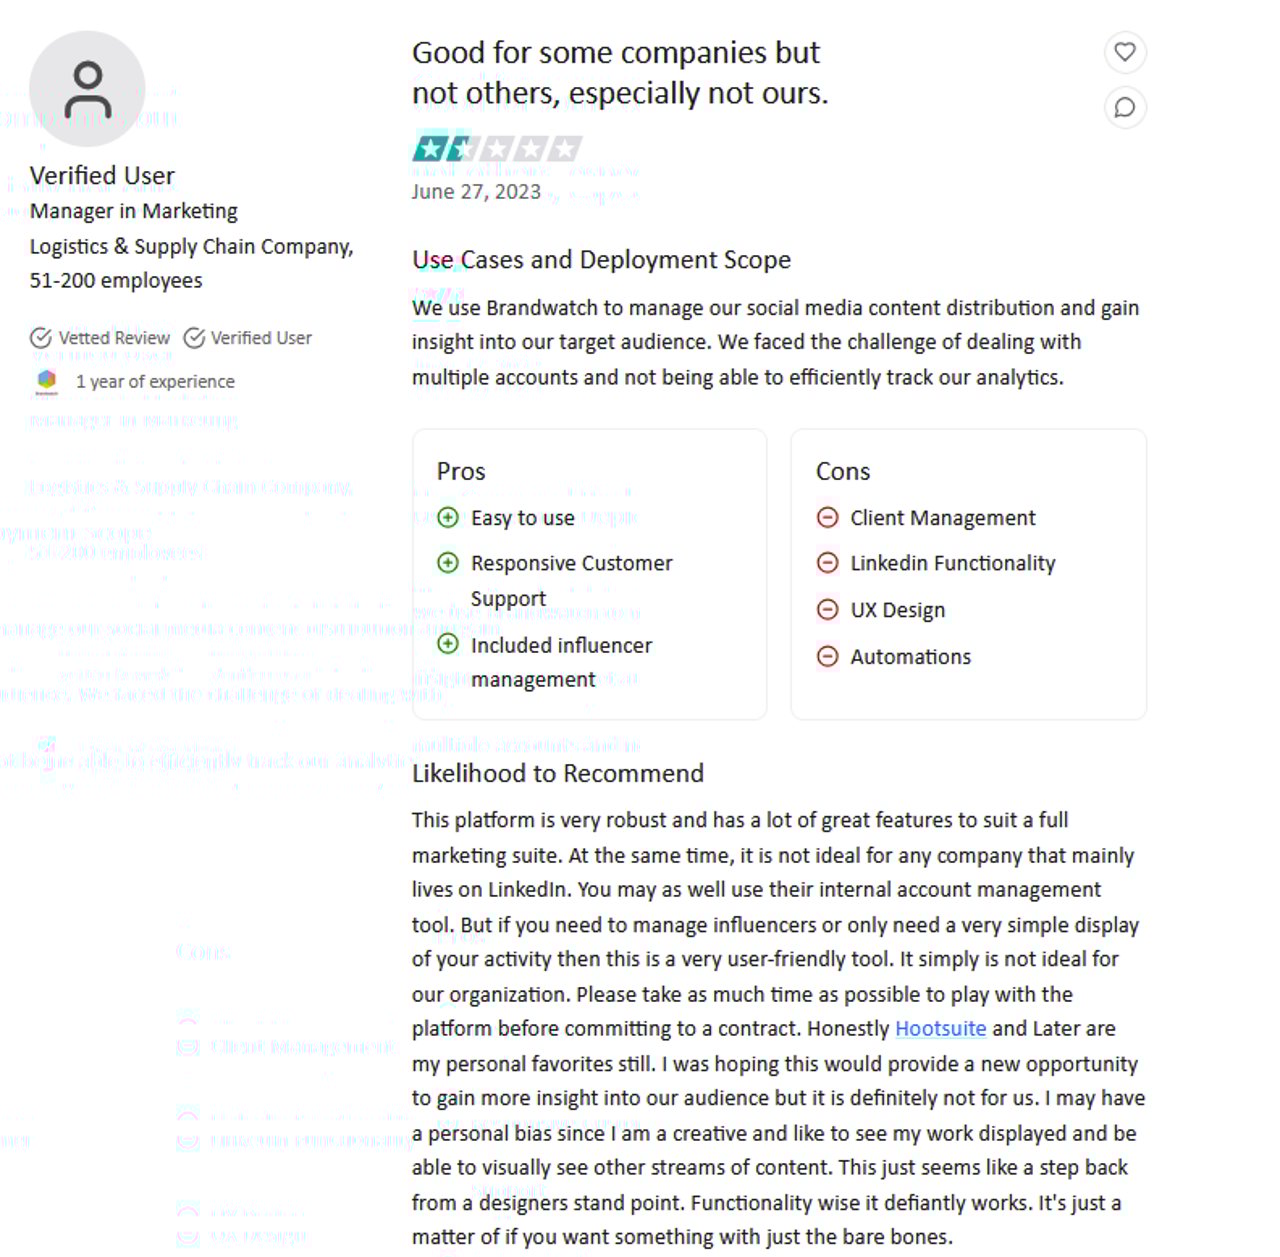Click the Cons card heading
The height and width of the screenshot is (1257, 1280).
click(843, 471)
